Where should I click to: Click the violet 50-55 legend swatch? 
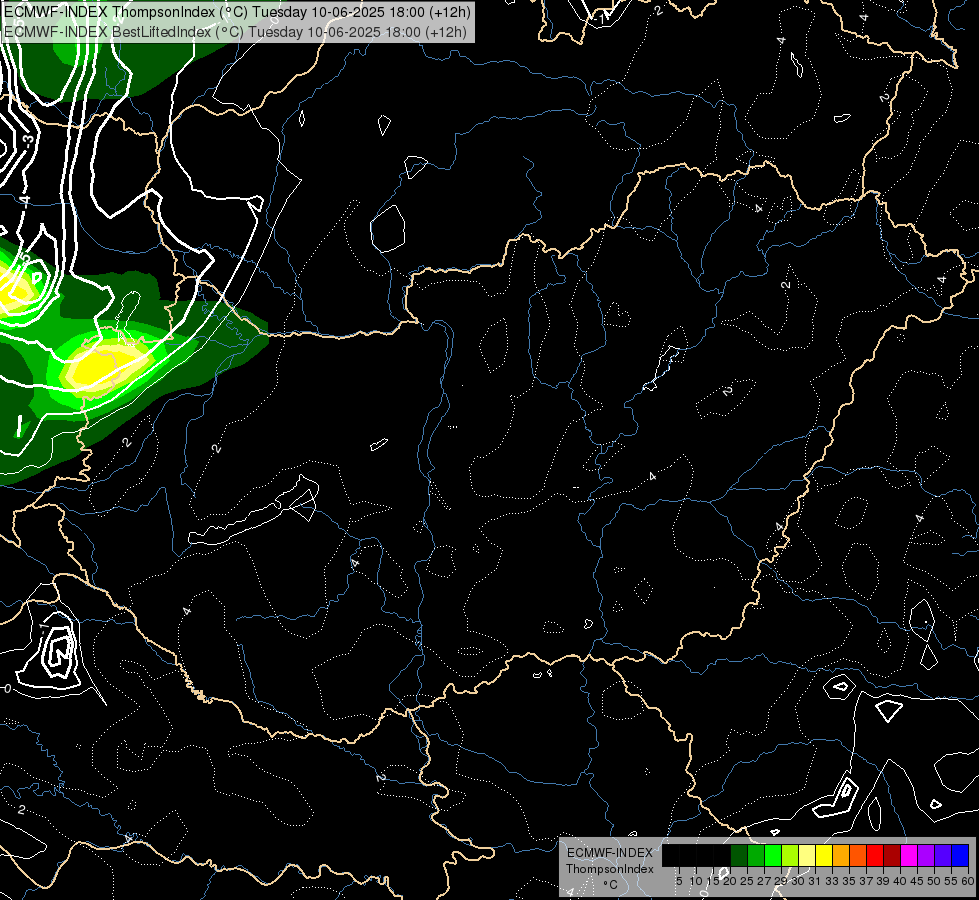(x=943, y=855)
